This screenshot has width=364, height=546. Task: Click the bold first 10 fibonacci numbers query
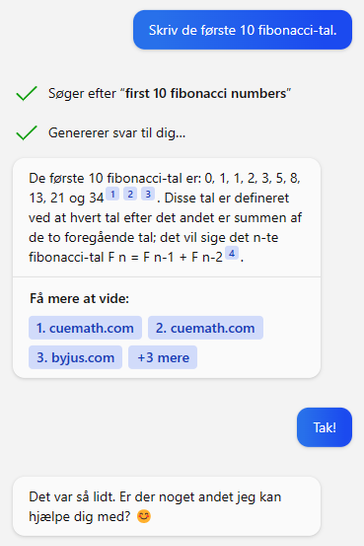pyautogui.click(x=206, y=93)
